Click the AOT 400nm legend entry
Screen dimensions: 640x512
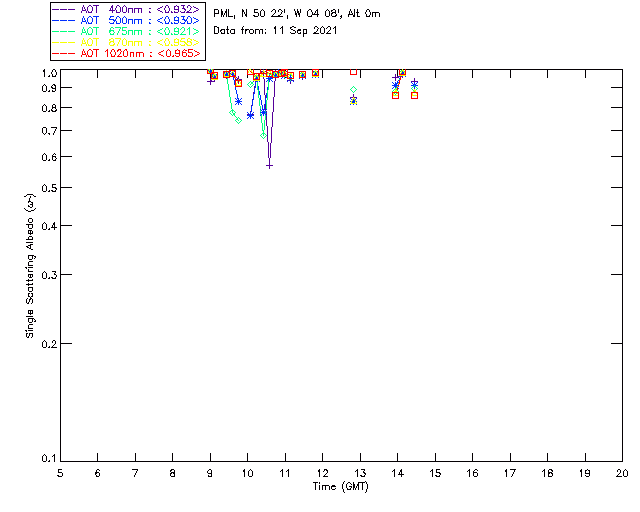pos(127,9)
